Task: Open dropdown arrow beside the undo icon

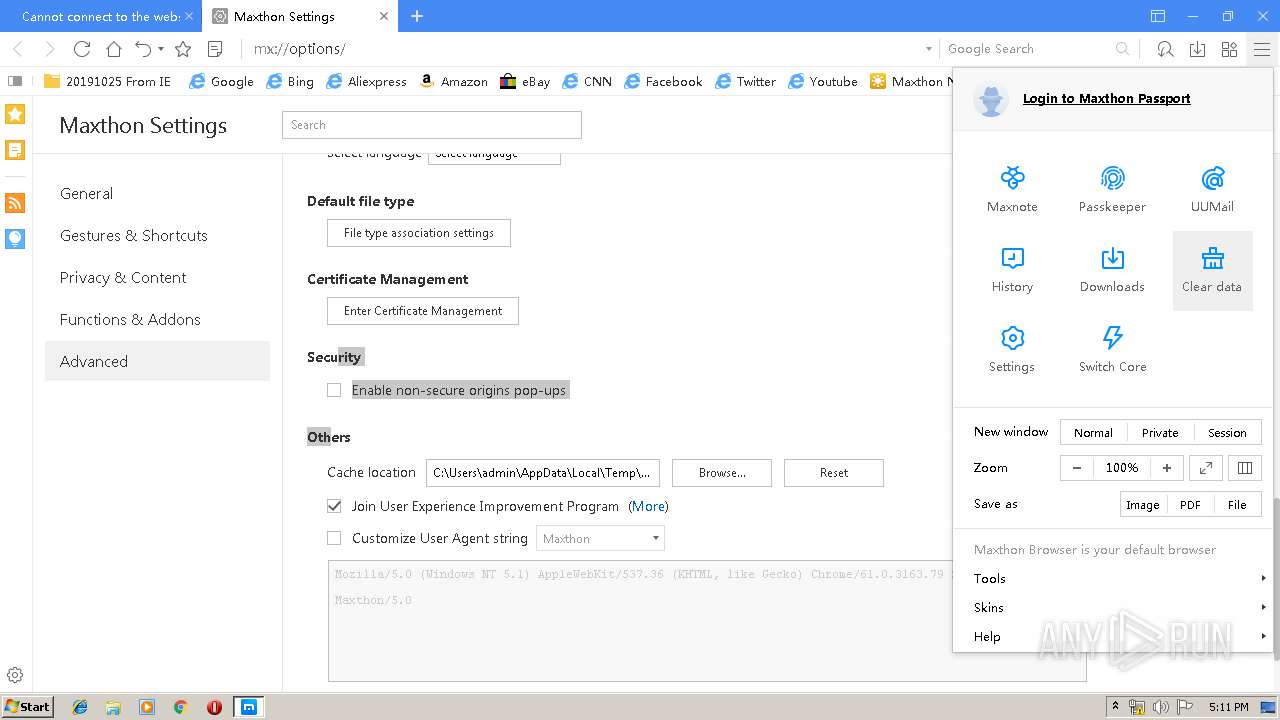Action: [160, 49]
